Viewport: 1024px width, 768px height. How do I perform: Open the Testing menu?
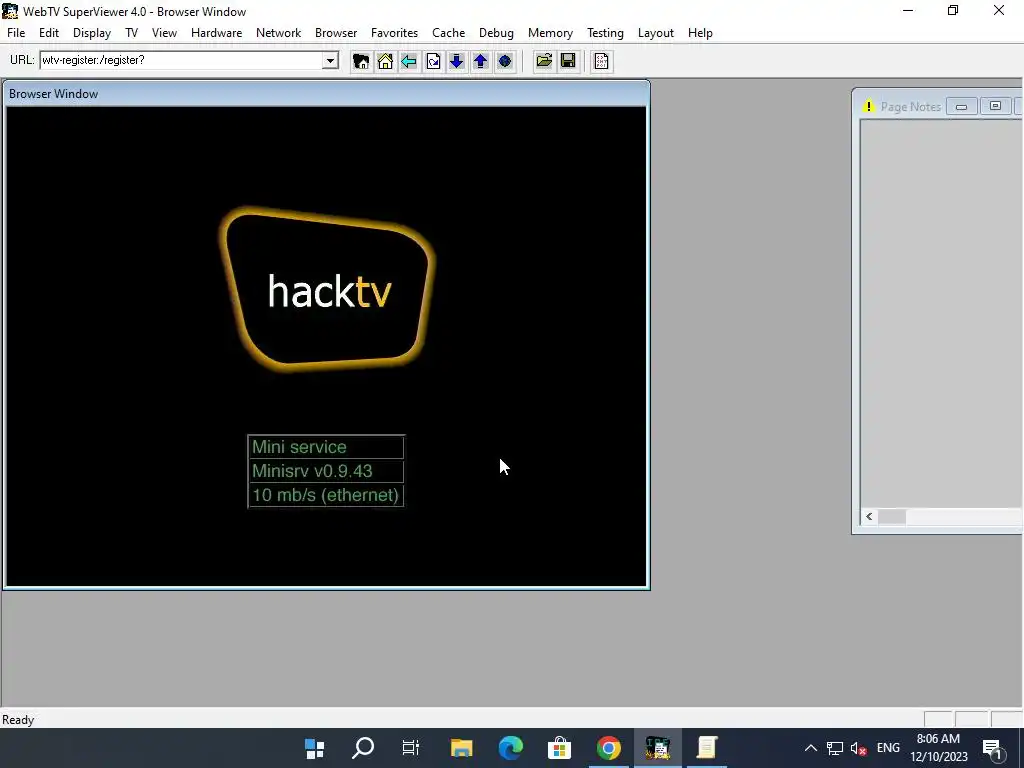point(605,33)
